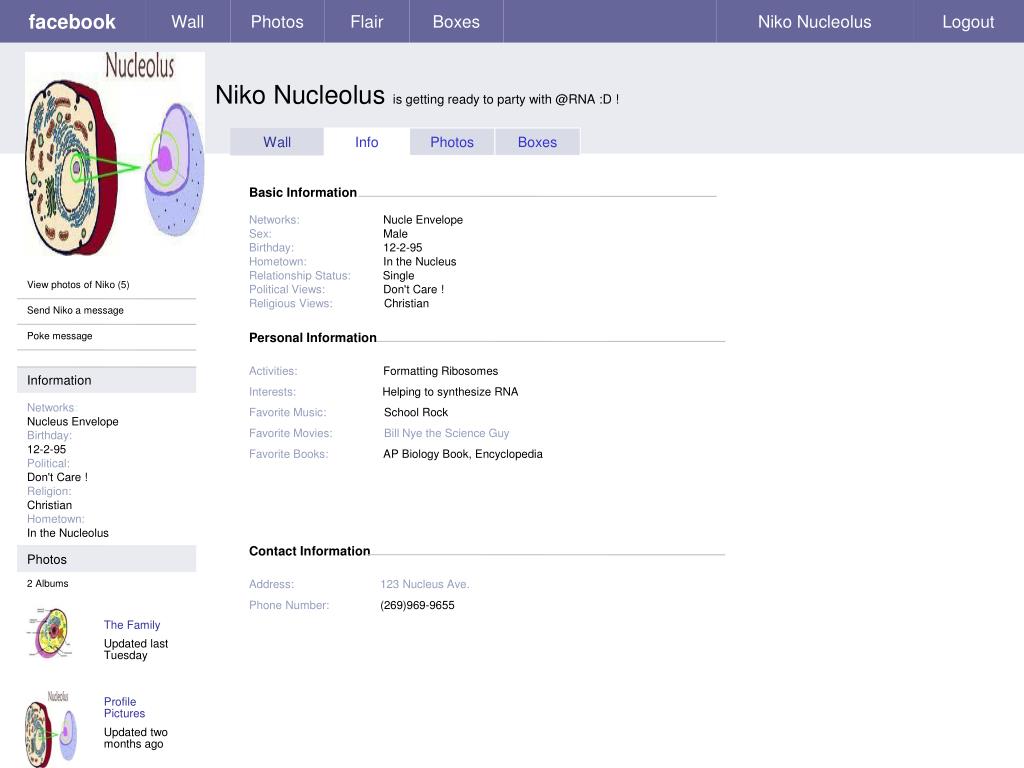Click the facebook logo

point(72,22)
